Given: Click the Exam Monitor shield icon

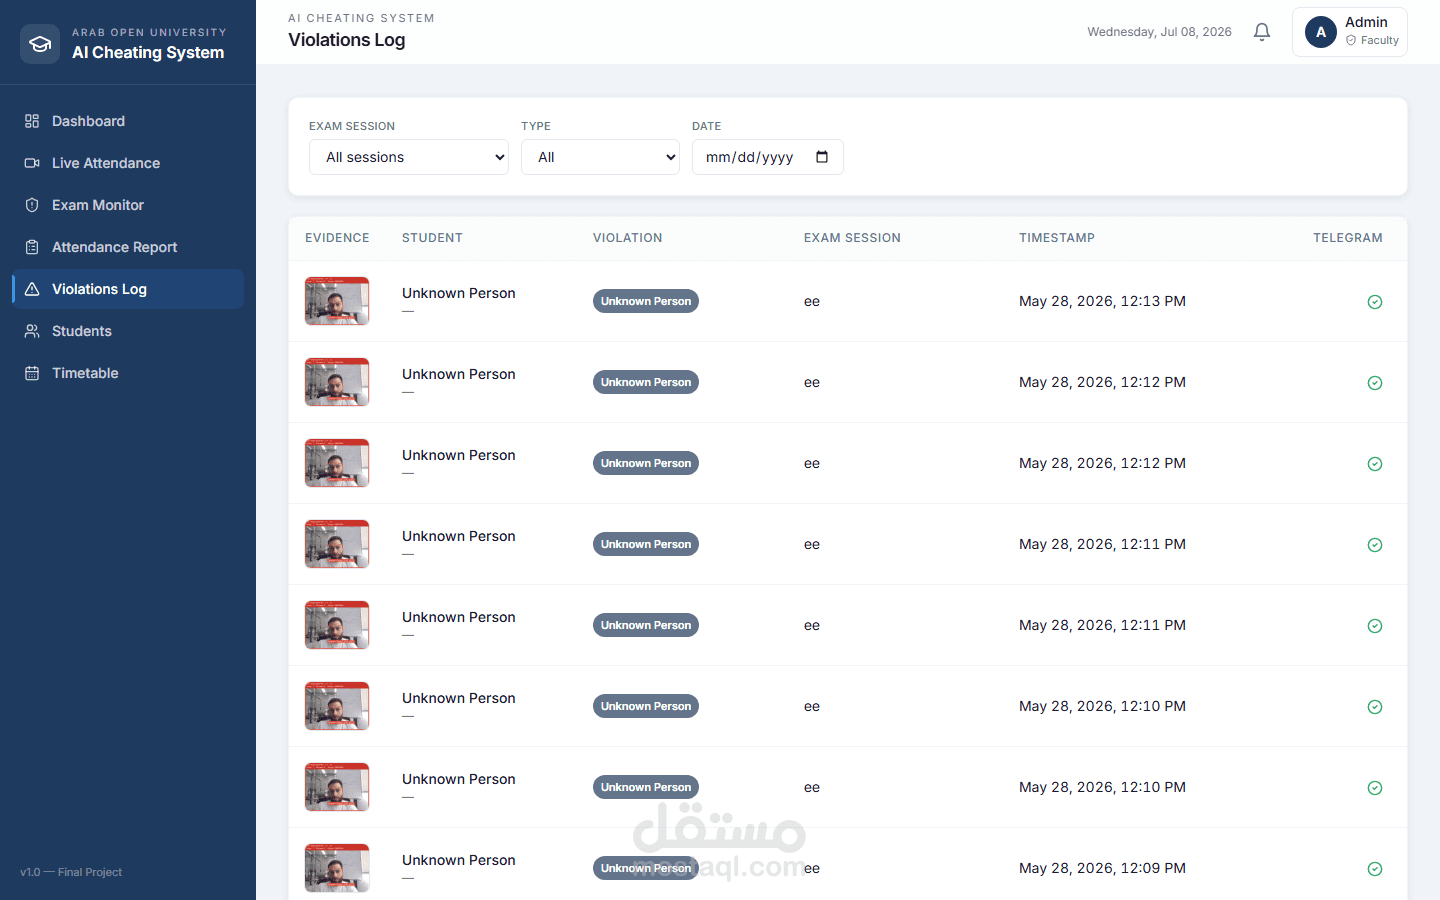Looking at the screenshot, I should [x=32, y=205].
